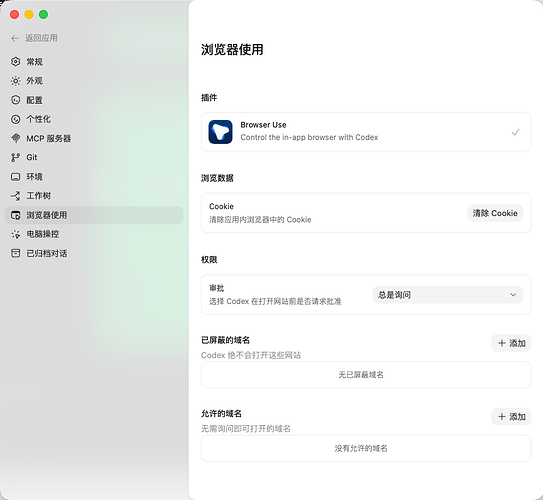Click the 插件 section heading
The height and width of the screenshot is (500, 543).
[x=209, y=98]
